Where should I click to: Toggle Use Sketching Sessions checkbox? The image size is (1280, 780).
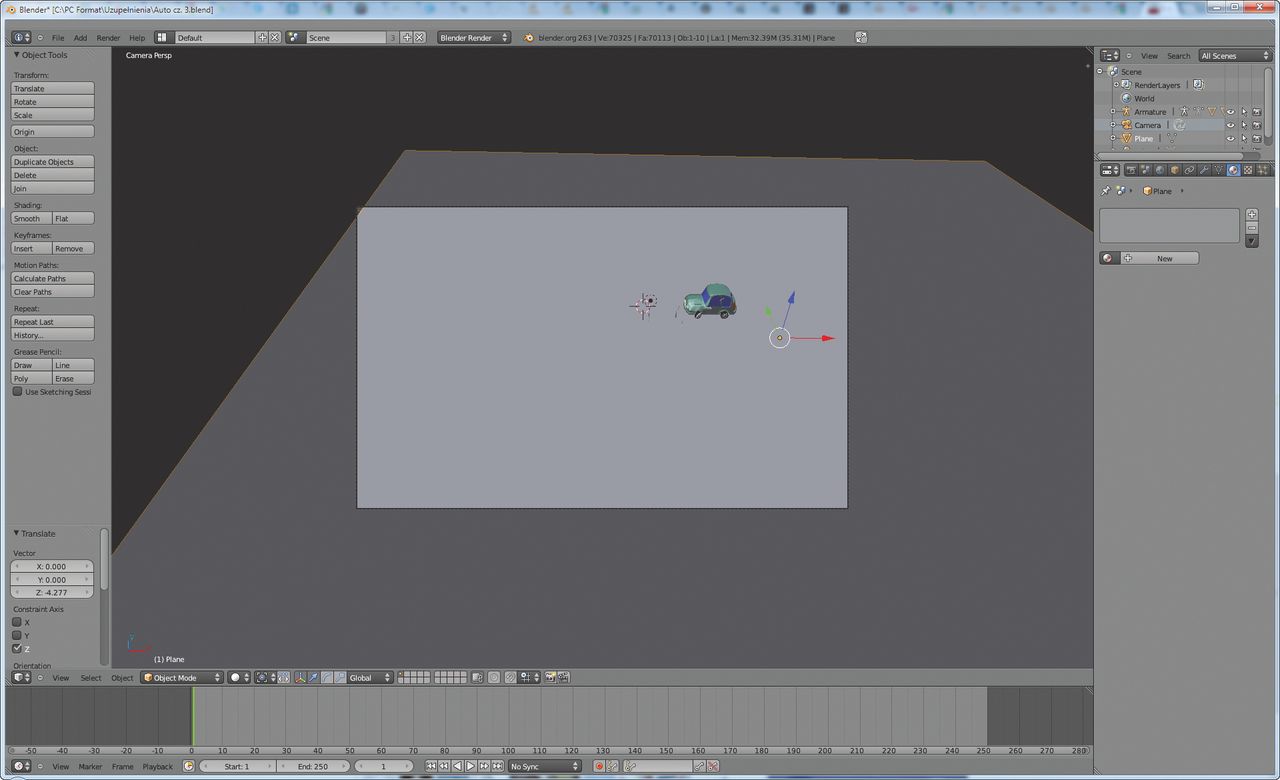(17, 392)
